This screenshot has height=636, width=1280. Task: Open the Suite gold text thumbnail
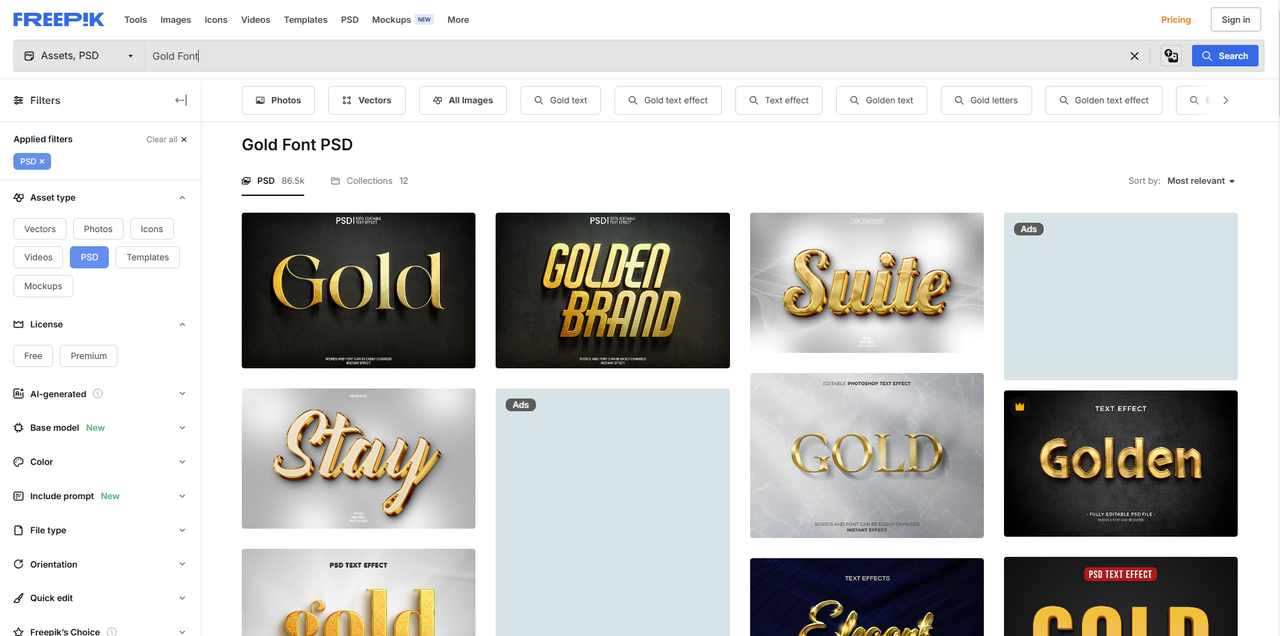(x=867, y=283)
